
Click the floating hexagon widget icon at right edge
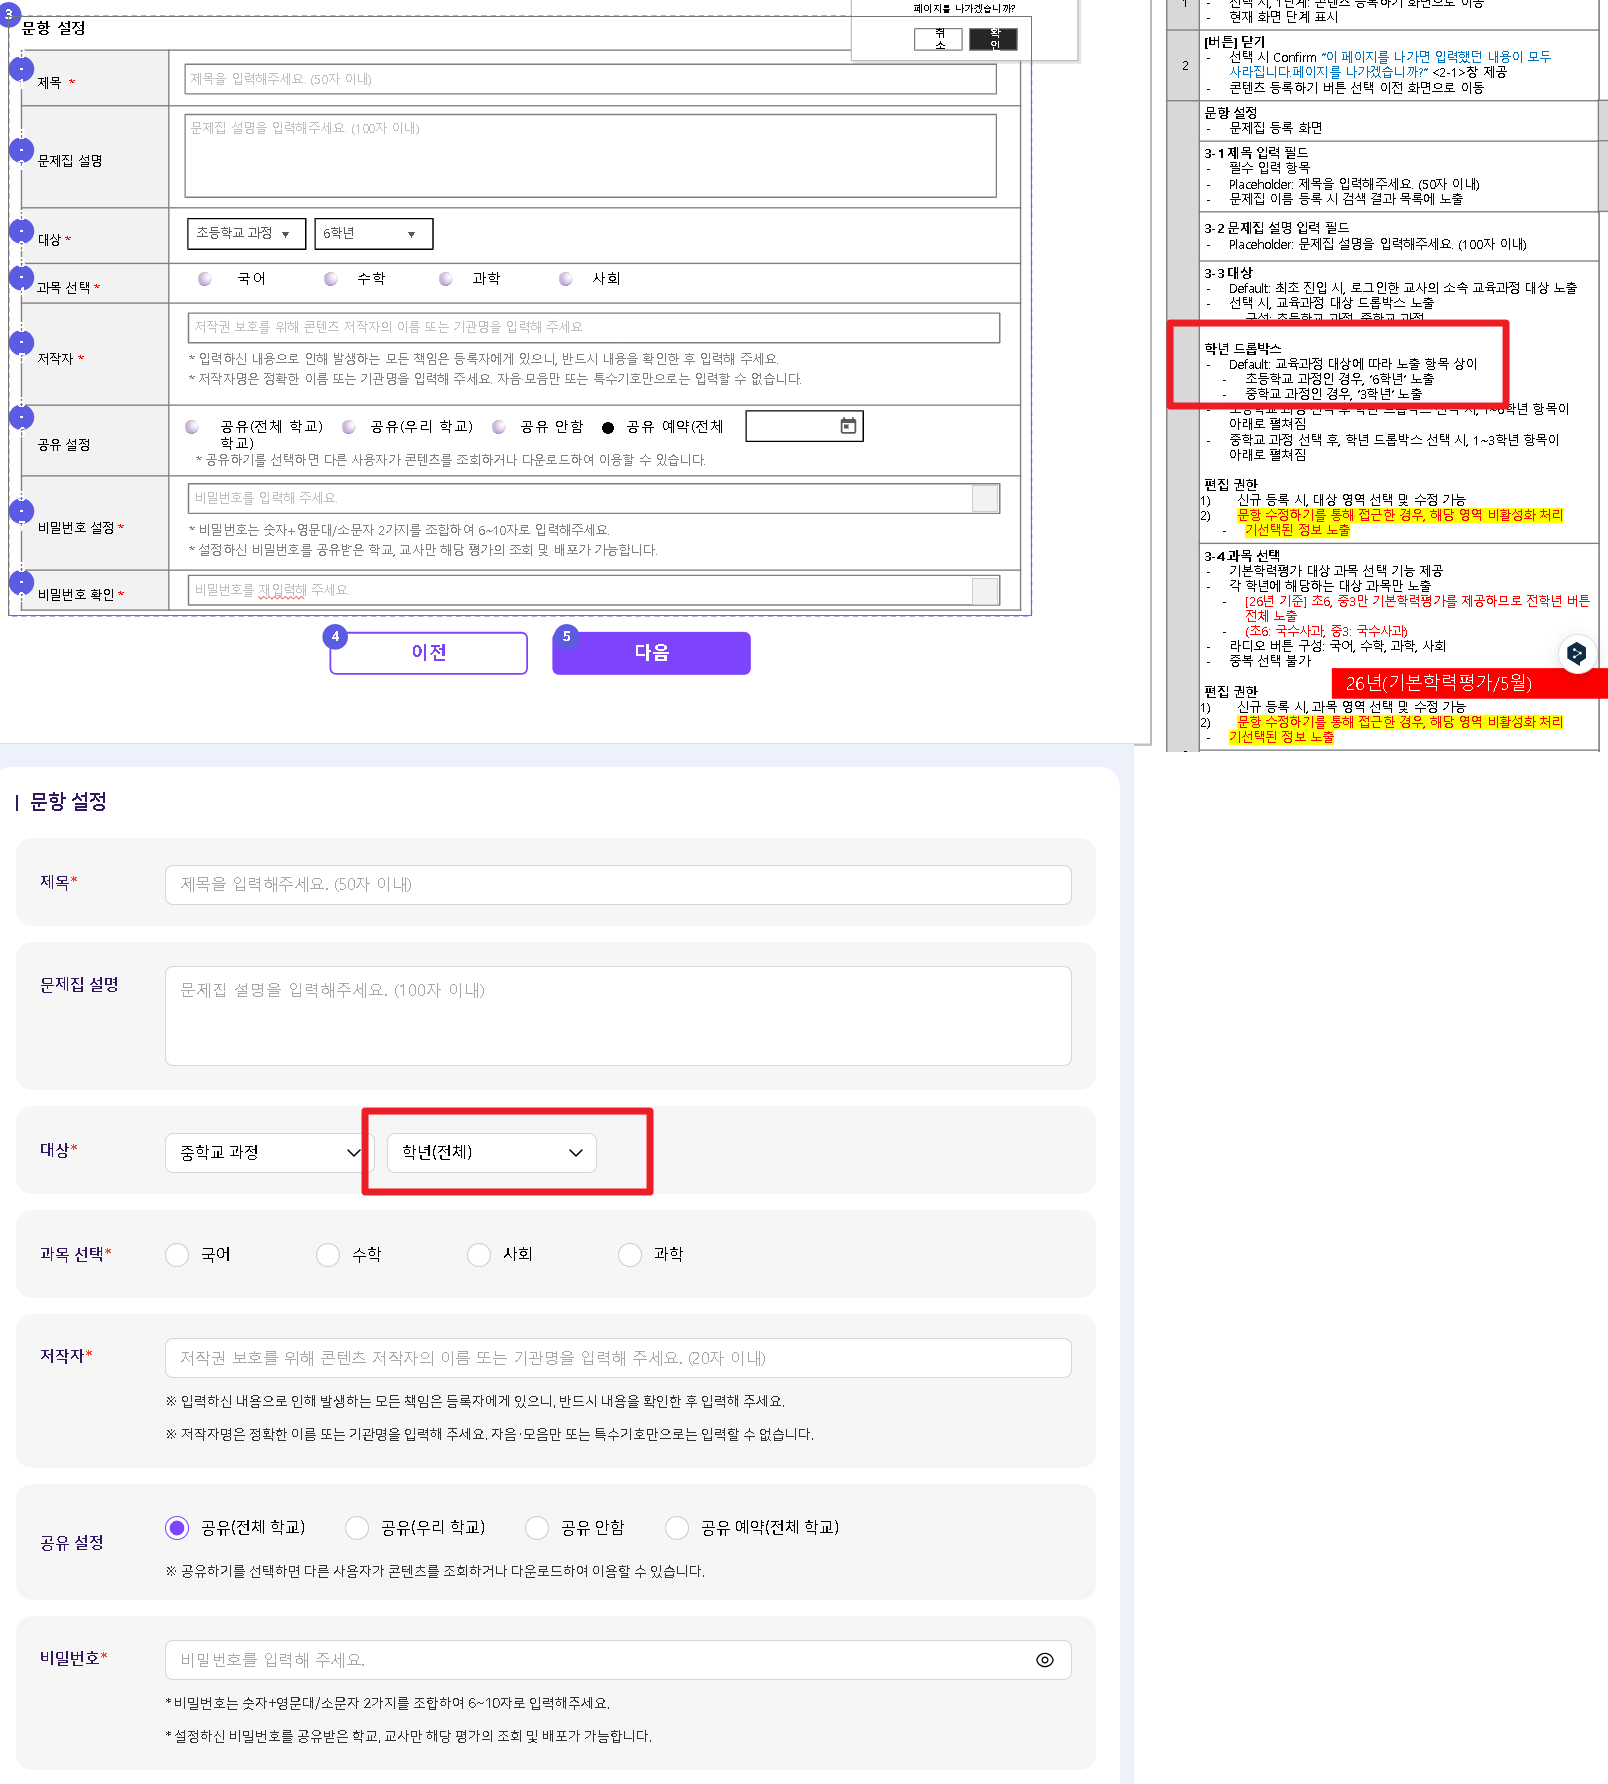click(1577, 653)
